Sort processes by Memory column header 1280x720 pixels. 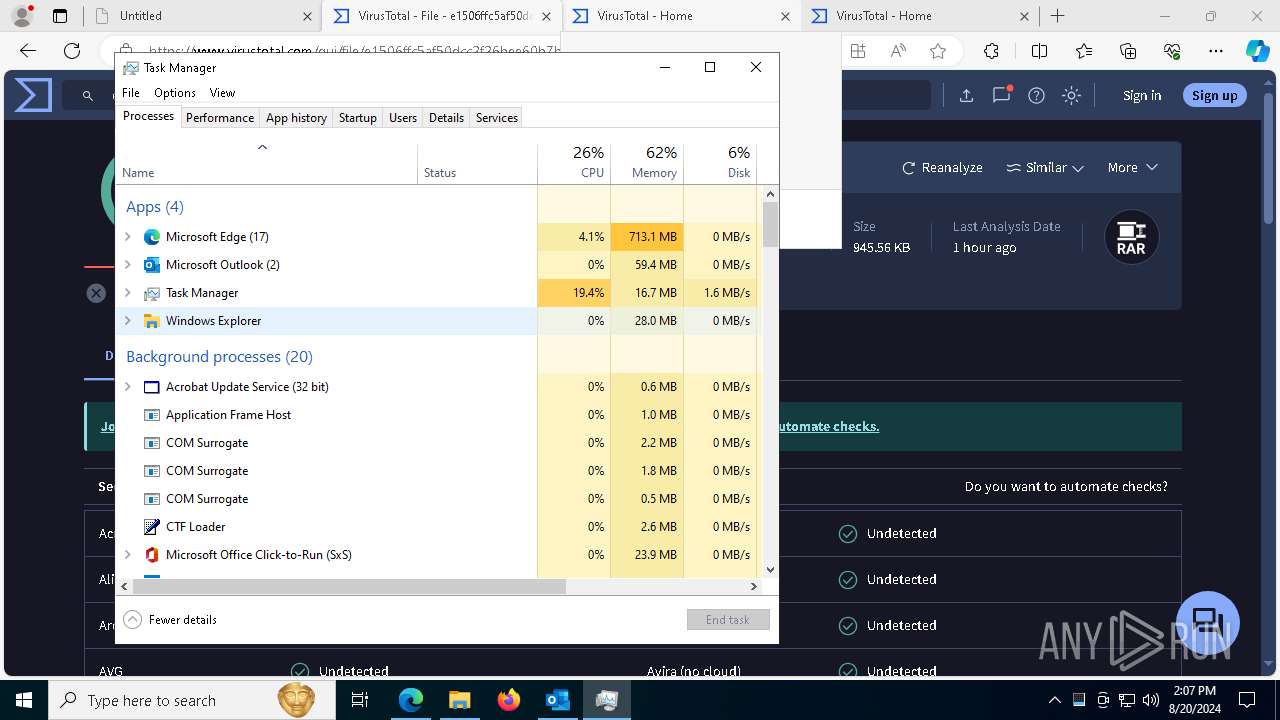[x=647, y=163]
